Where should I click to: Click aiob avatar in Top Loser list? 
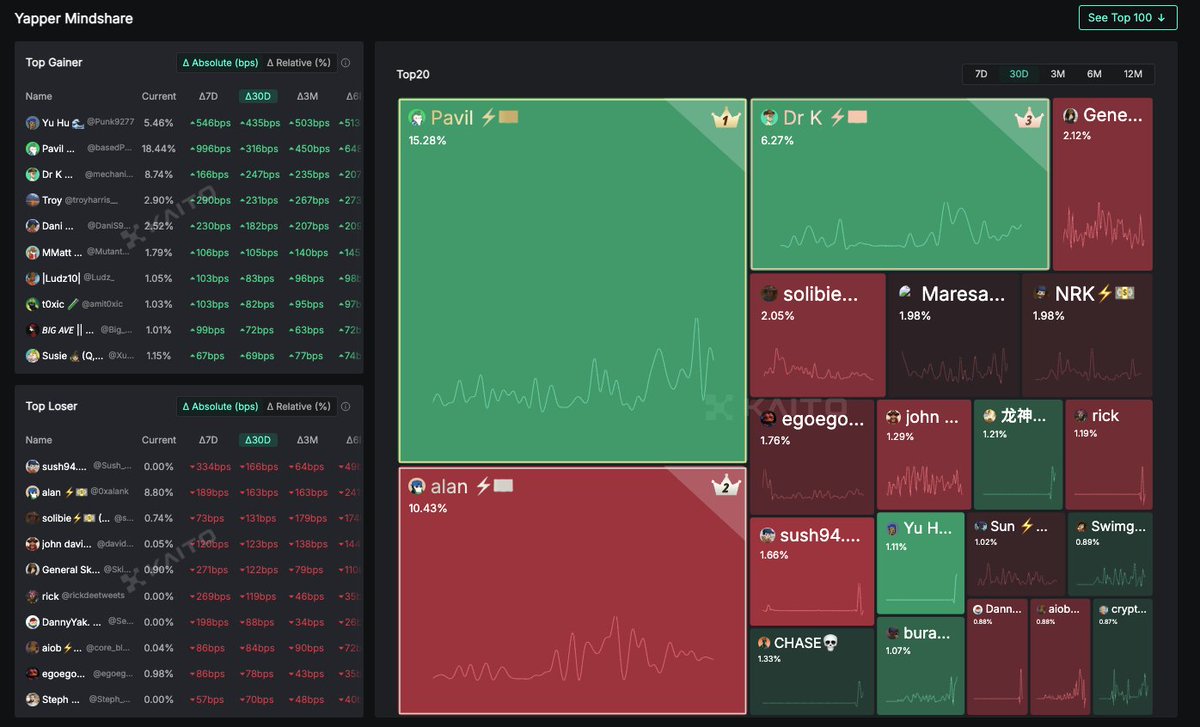(33, 648)
